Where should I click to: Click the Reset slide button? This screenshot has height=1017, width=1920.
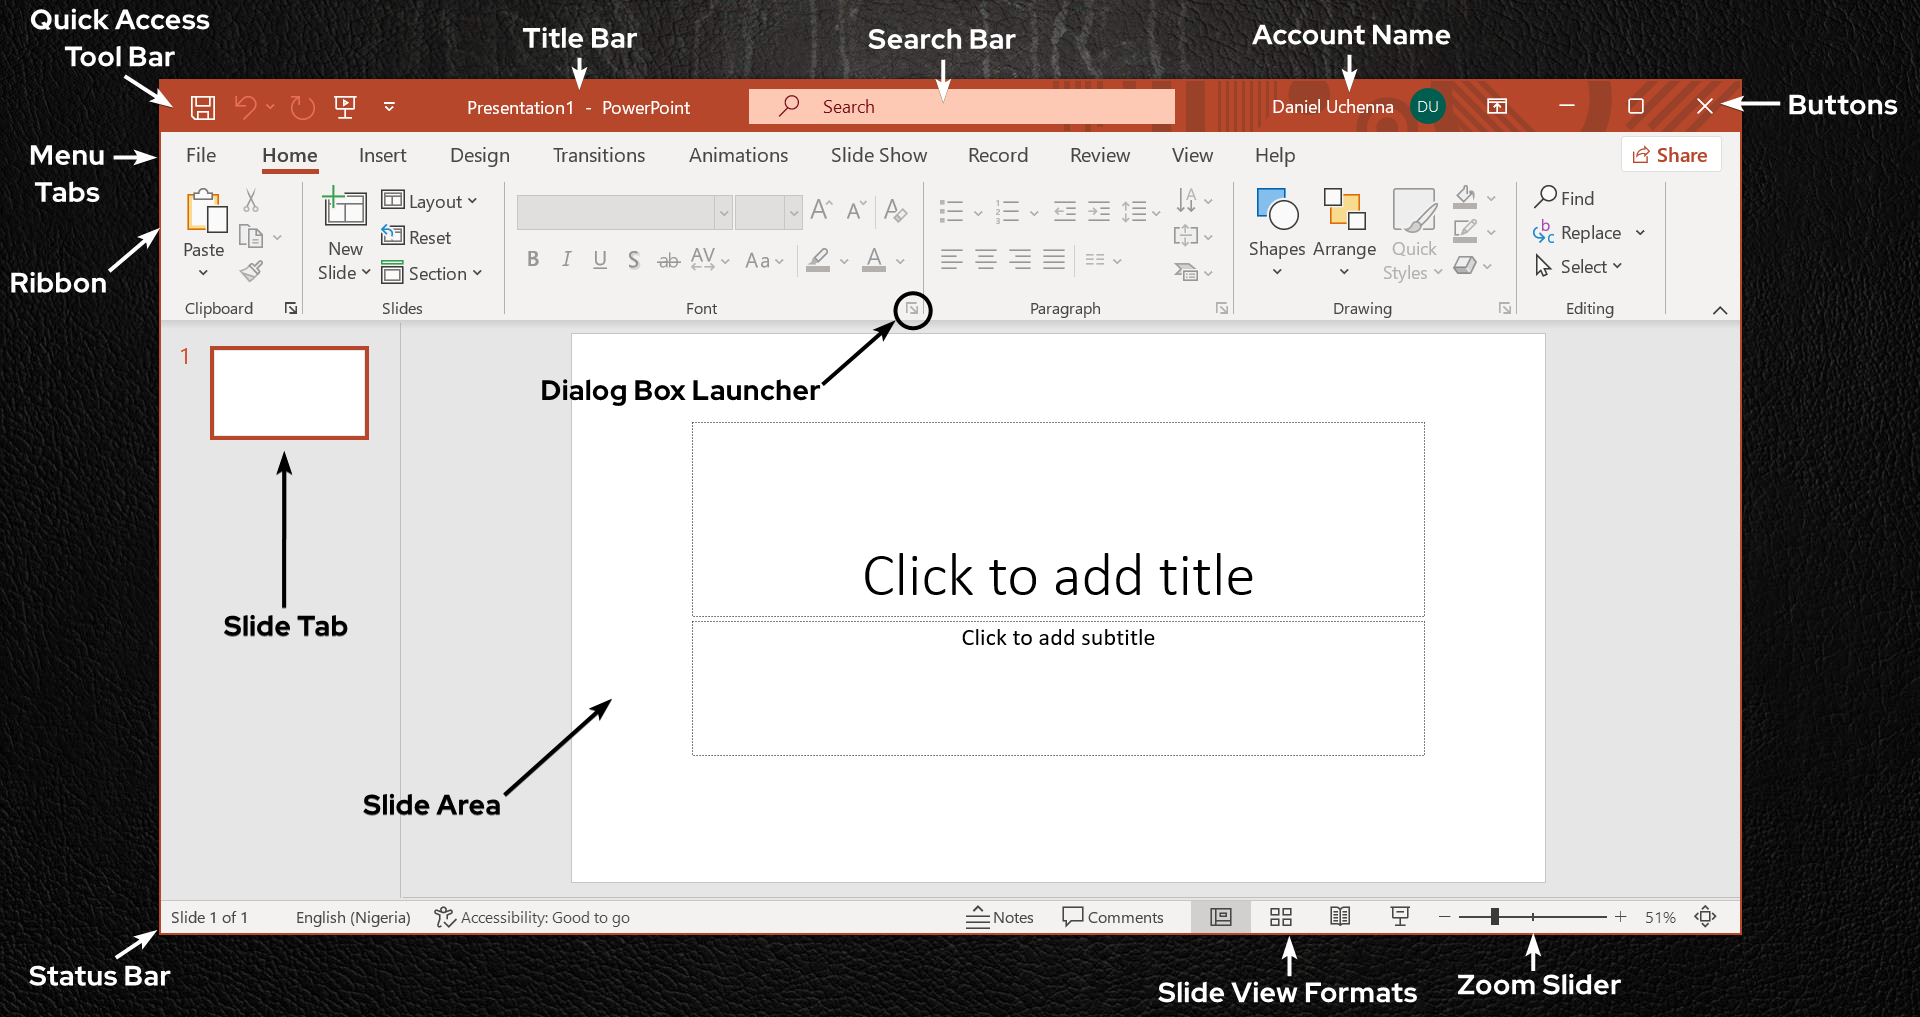coord(417,237)
